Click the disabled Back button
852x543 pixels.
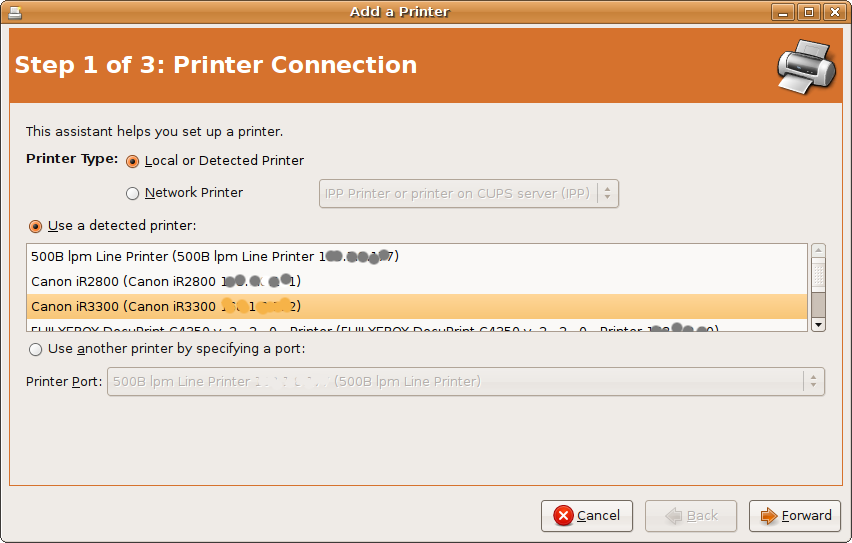click(x=691, y=516)
